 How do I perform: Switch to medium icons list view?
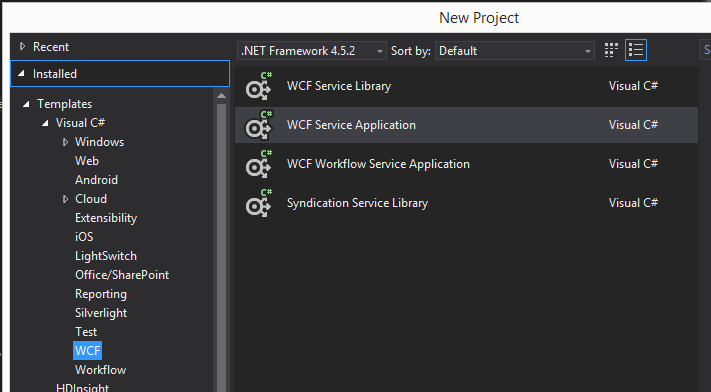(x=636, y=50)
